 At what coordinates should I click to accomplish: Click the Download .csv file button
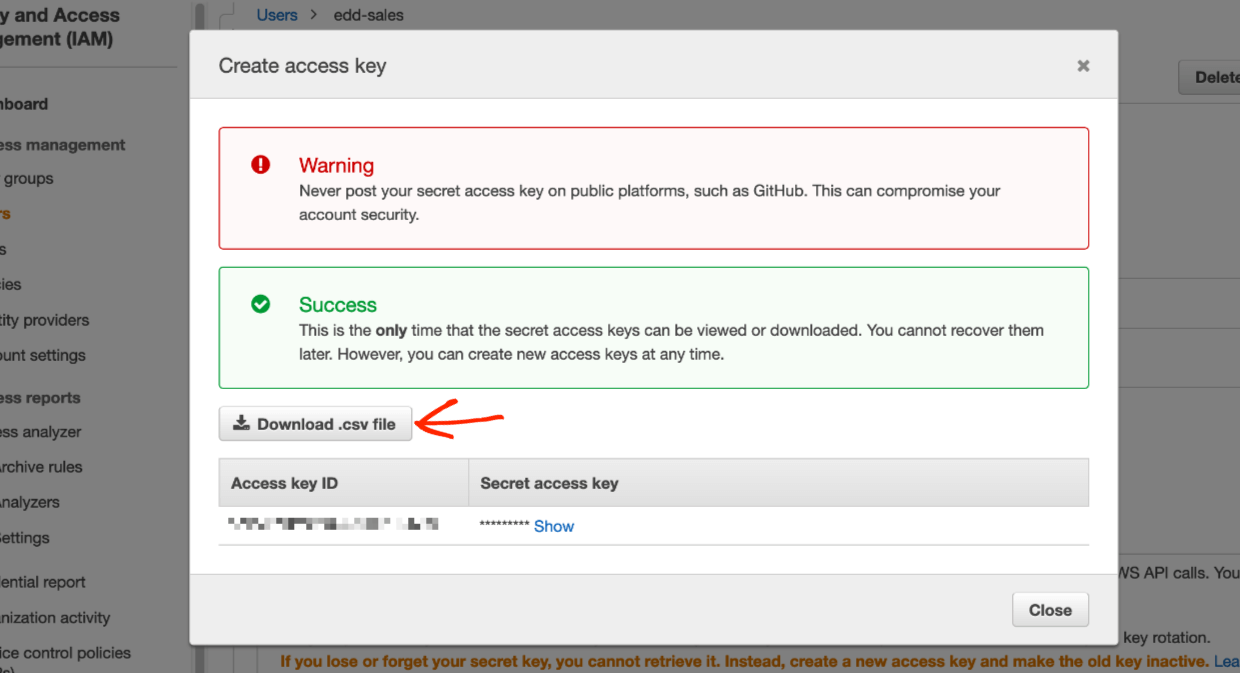pyautogui.click(x=315, y=423)
